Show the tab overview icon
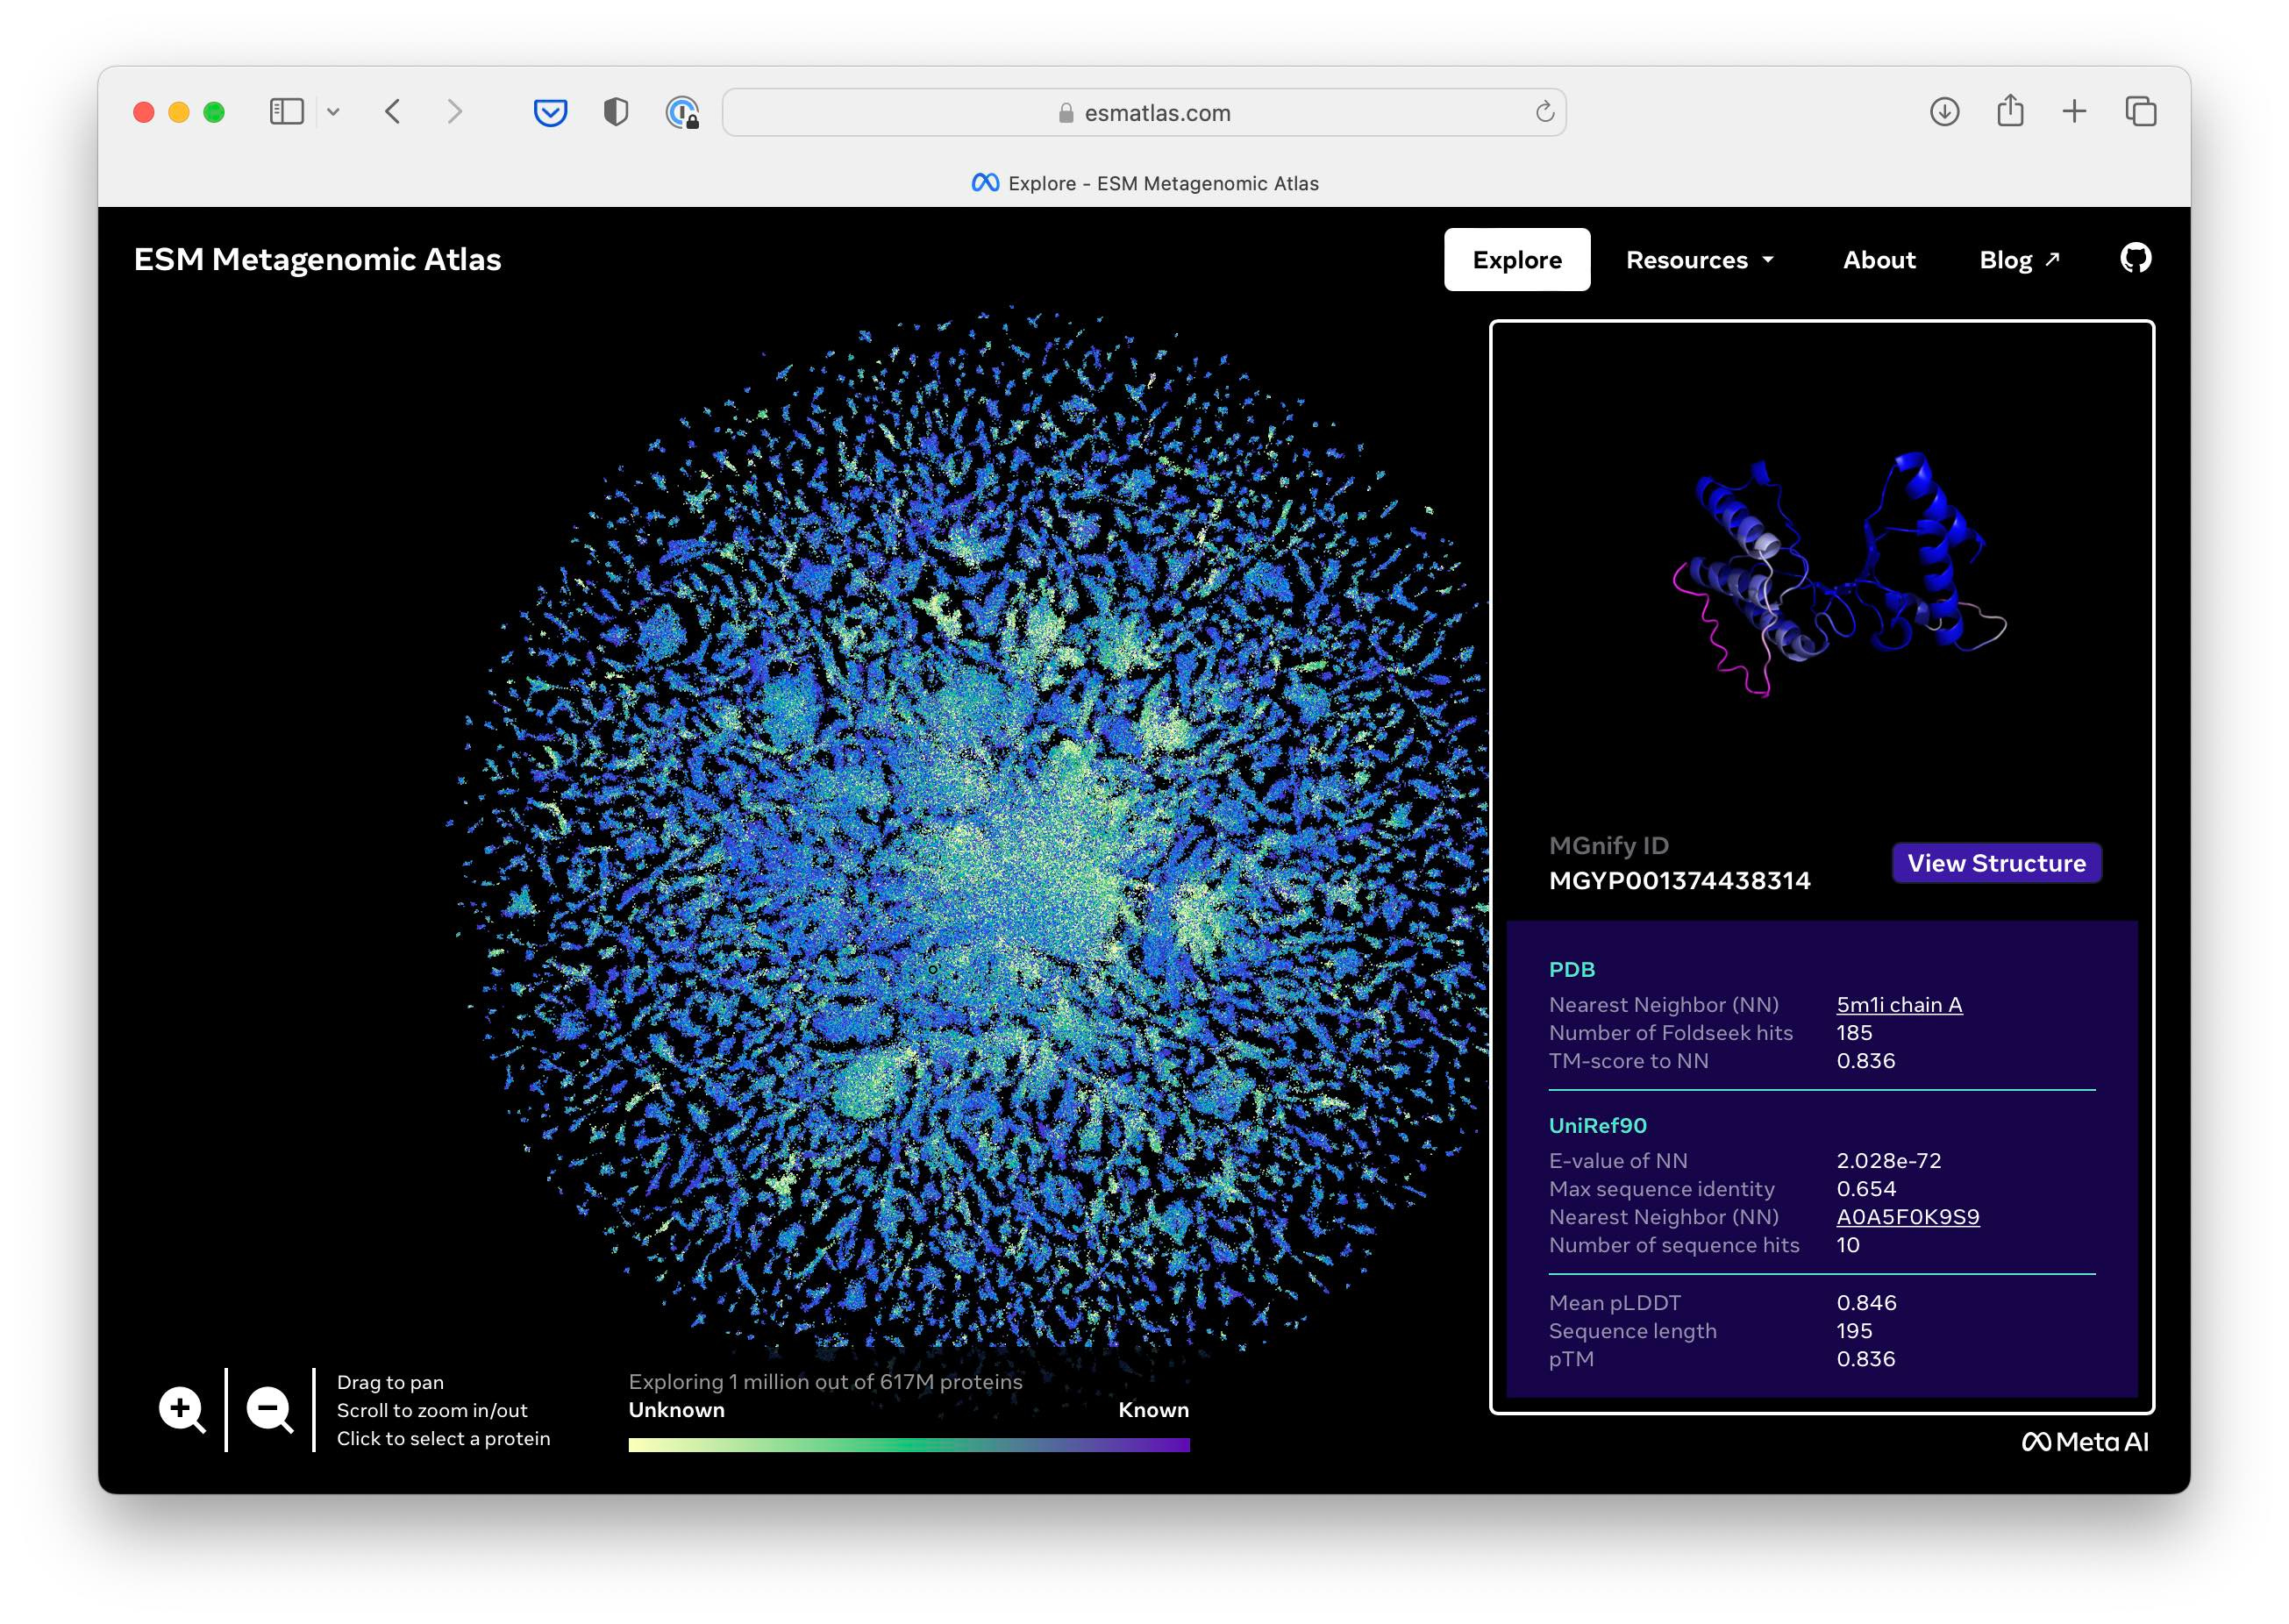The width and height of the screenshot is (2289, 1624). point(2140,112)
